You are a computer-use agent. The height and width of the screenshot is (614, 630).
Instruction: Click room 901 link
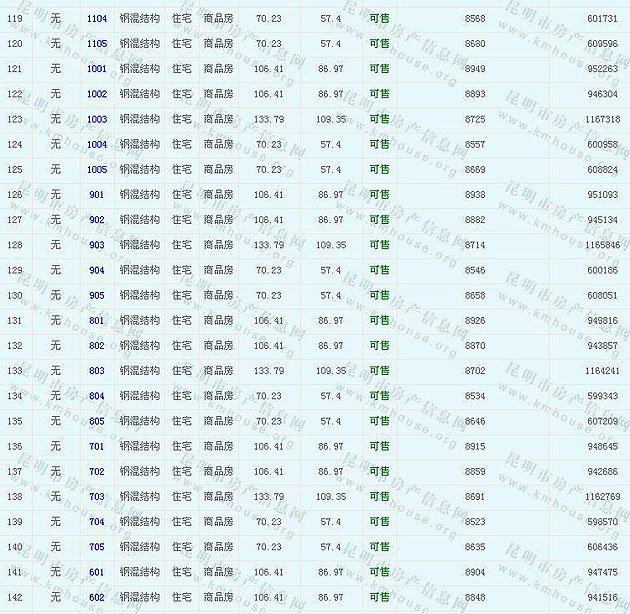pyautogui.click(x=97, y=195)
